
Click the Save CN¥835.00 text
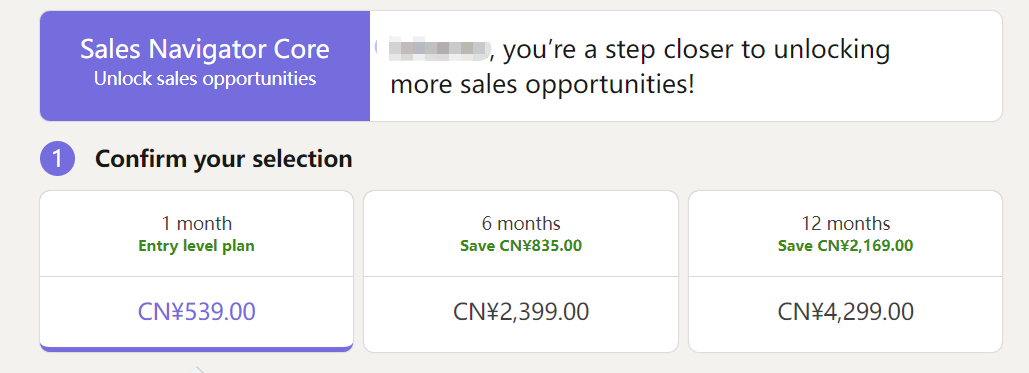coord(521,246)
